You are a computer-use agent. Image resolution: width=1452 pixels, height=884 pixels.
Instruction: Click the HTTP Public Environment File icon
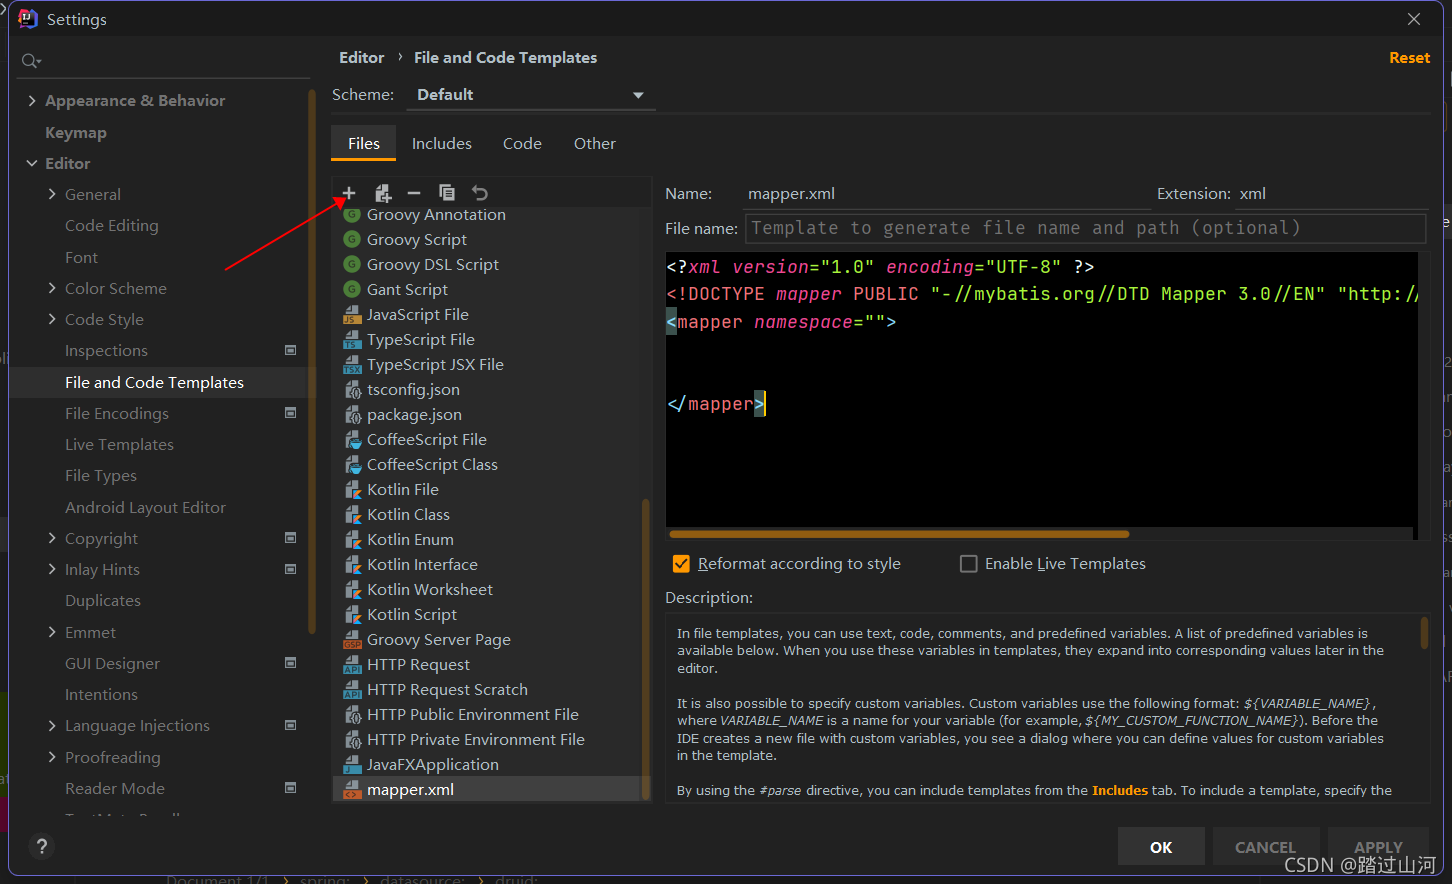pos(352,715)
